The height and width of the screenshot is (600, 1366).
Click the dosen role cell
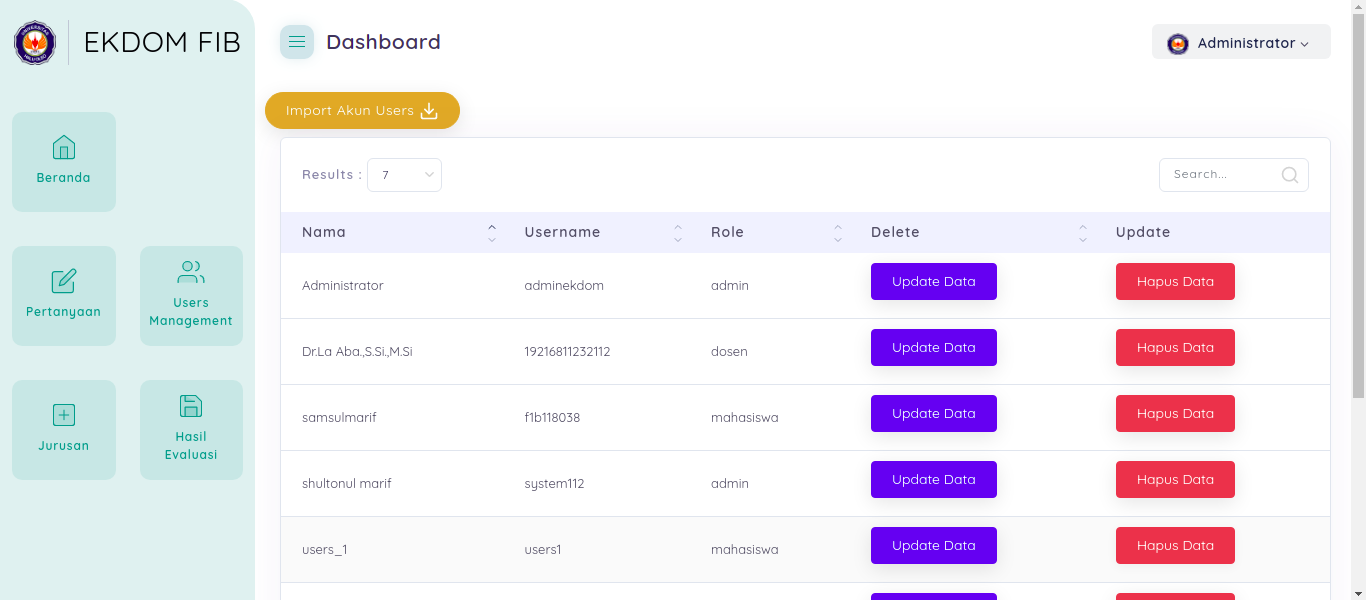(x=729, y=352)
